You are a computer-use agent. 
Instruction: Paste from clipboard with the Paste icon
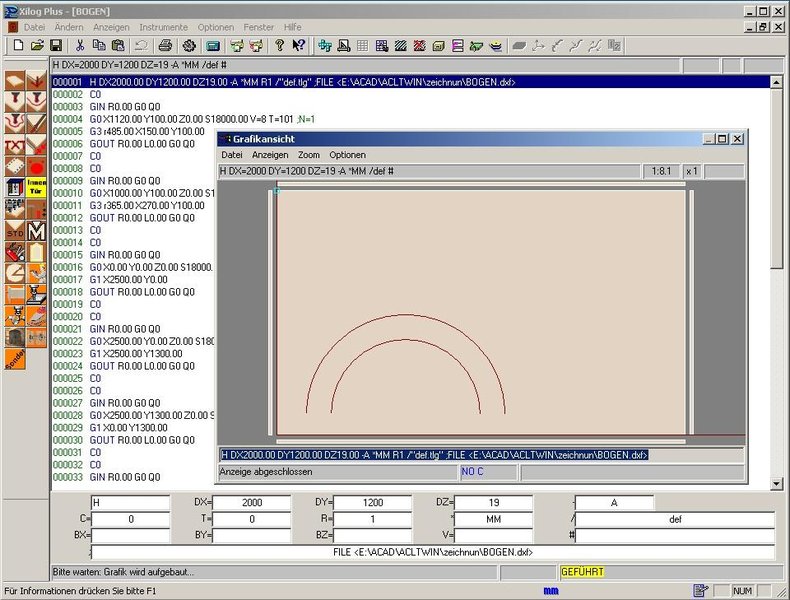[118, 46]
